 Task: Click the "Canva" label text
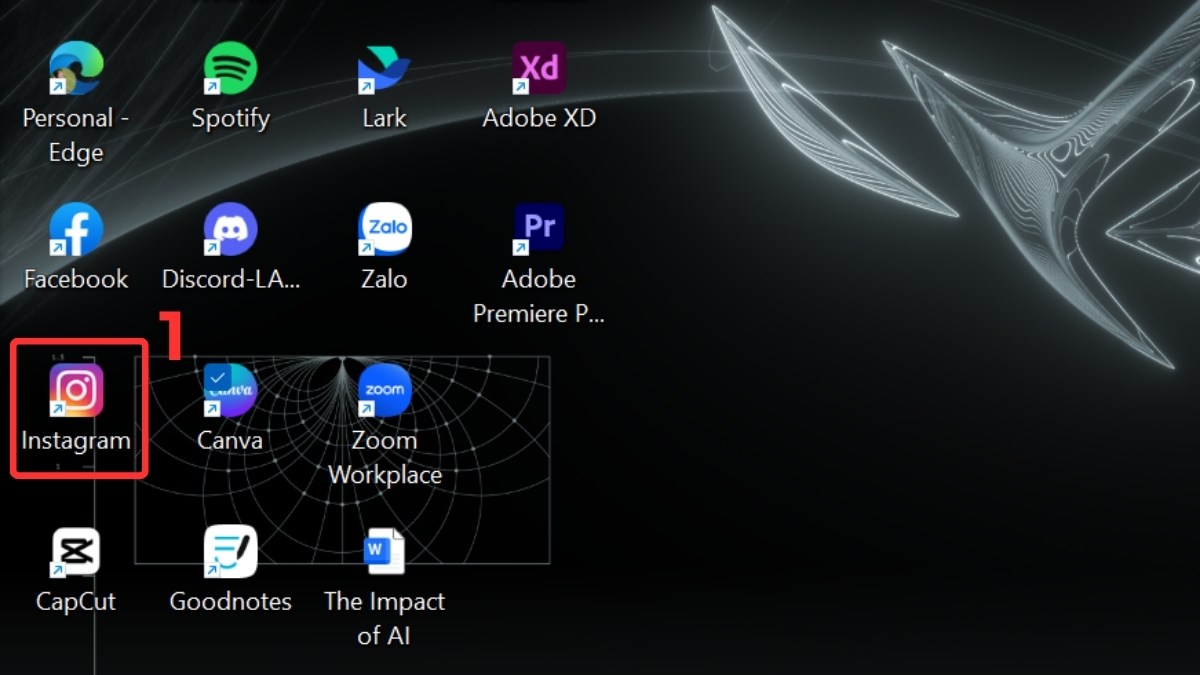pos(230,440)
